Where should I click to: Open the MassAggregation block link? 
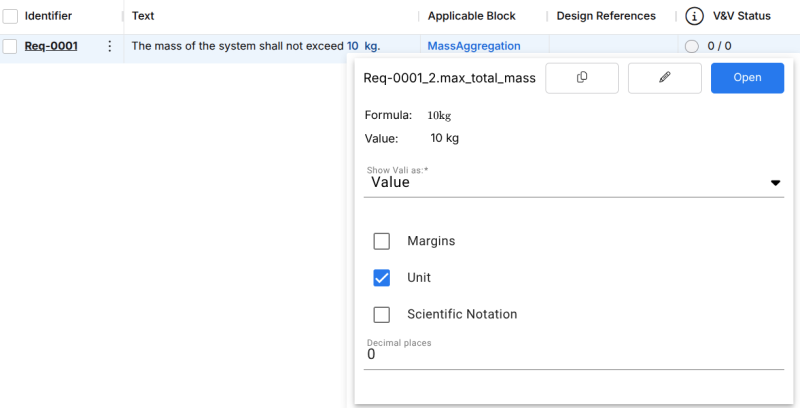(474, 46)
